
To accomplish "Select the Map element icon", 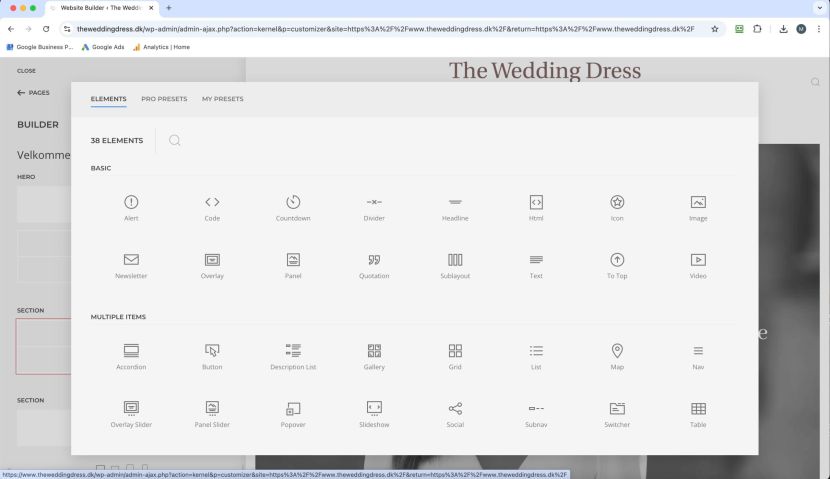I will 617,351.
